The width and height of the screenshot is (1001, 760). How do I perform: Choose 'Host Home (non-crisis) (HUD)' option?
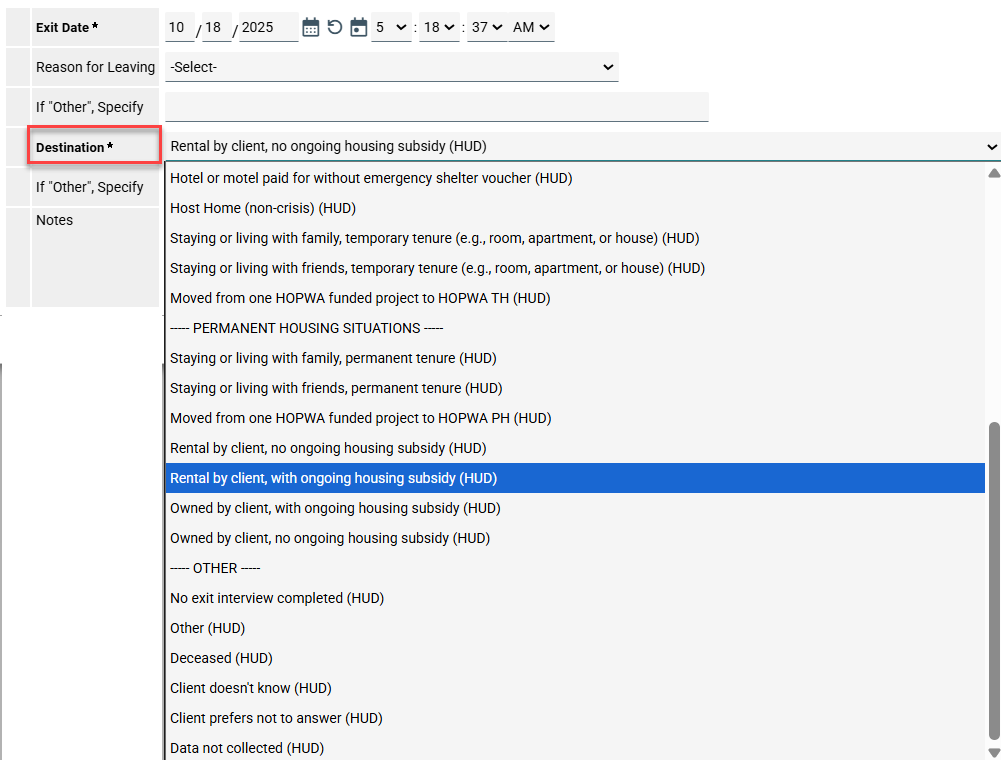tap(263, 208)
